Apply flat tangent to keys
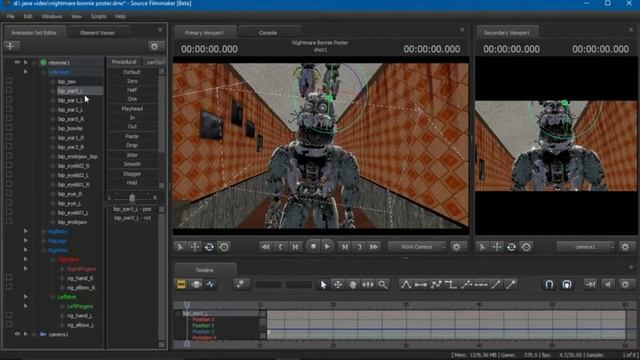The image size is (640, 360). [x=421, y=284]
